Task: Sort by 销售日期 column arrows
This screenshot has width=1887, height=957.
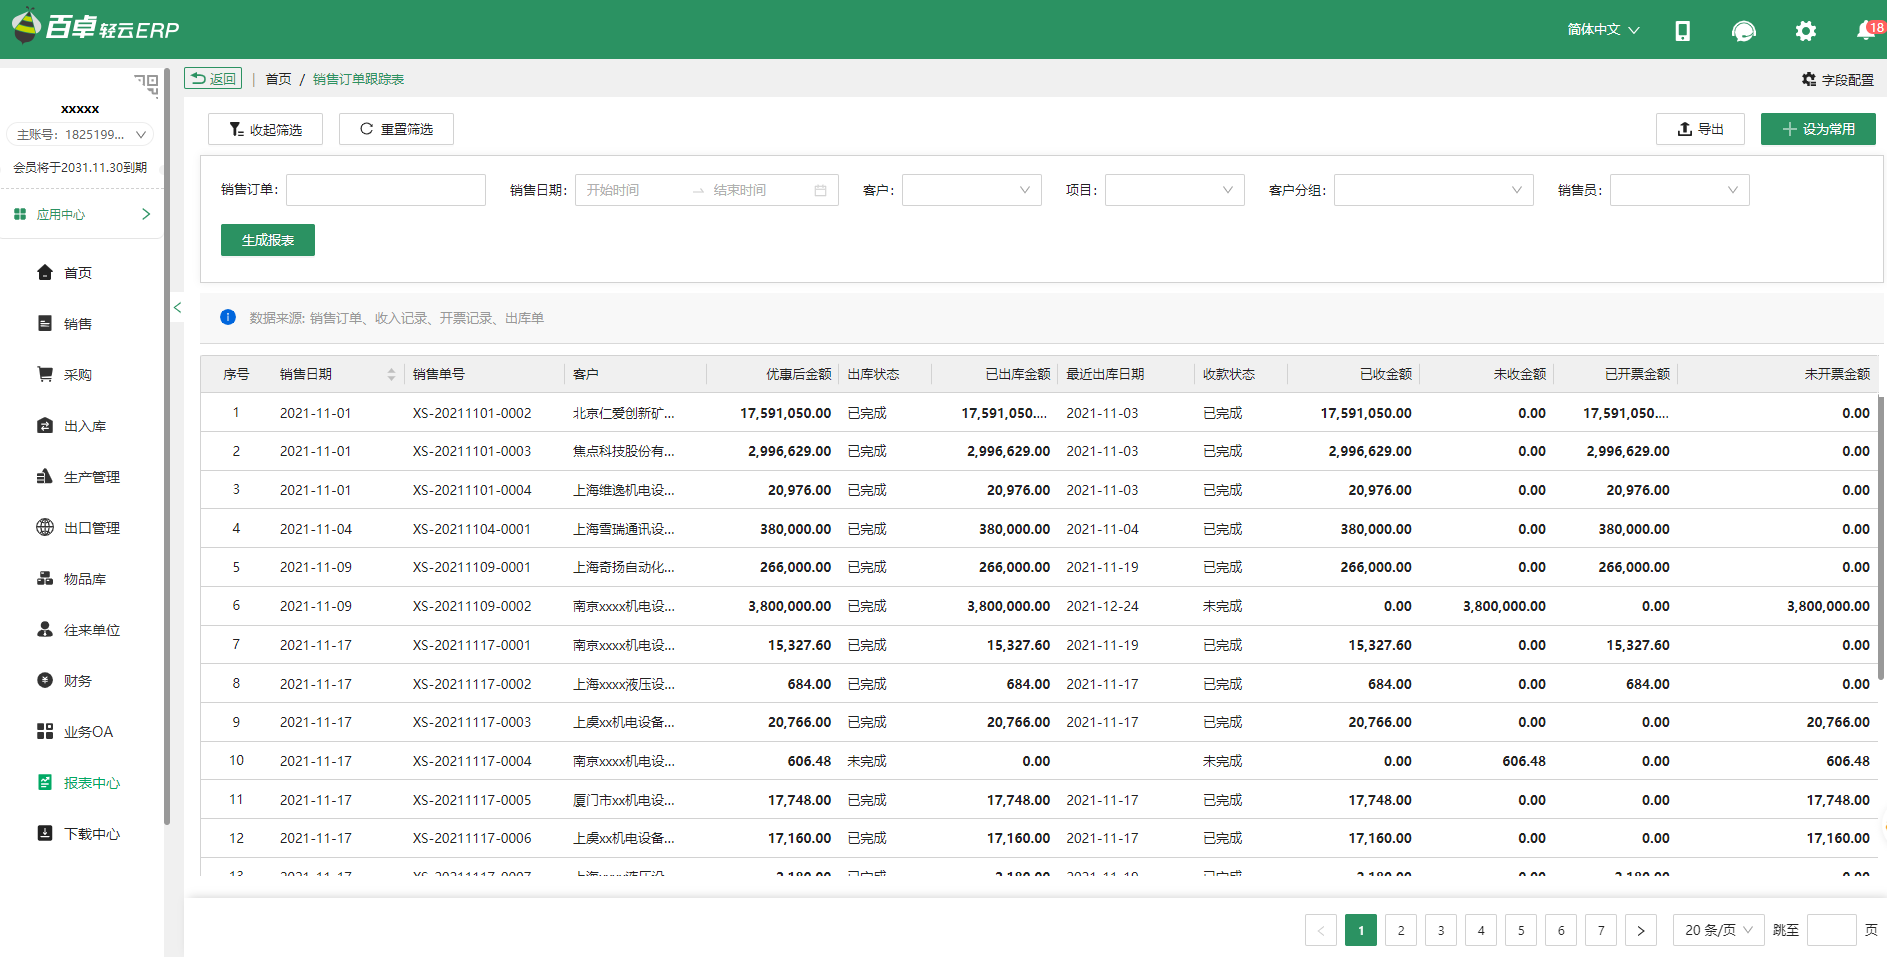Action: tap(391, 374)
